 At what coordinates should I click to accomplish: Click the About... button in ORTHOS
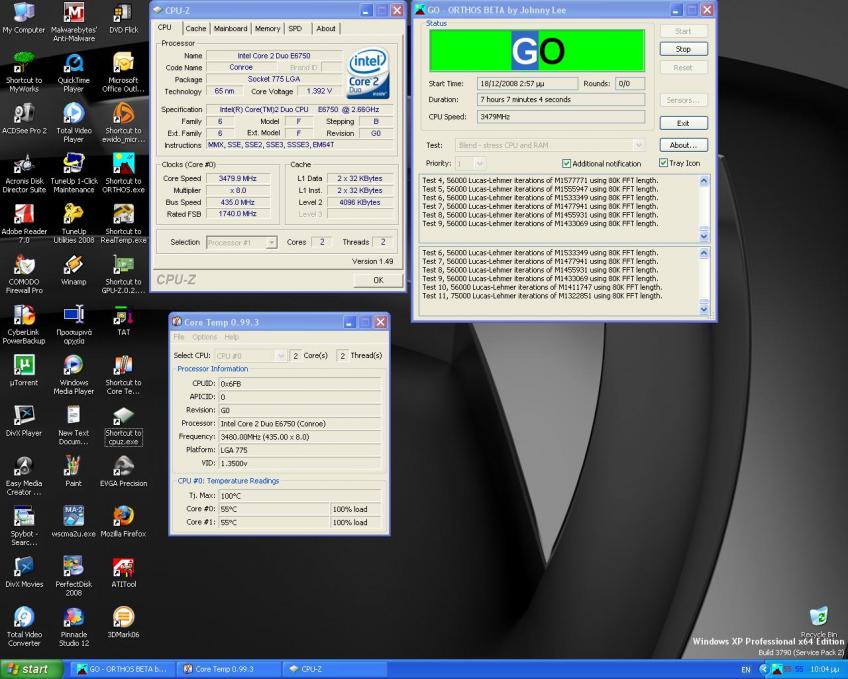click(684, 145)
